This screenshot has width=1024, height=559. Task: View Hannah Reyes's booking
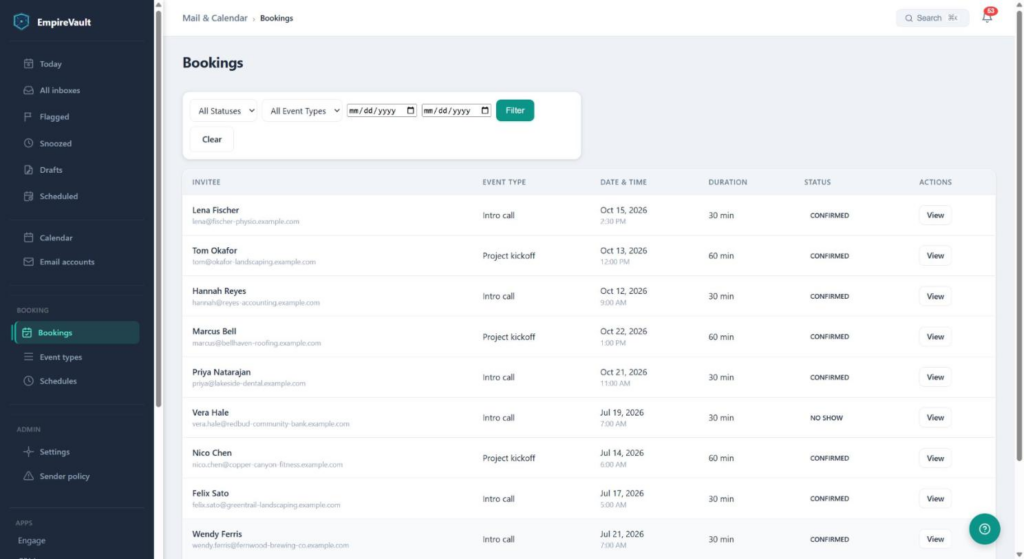coord(935,296)
